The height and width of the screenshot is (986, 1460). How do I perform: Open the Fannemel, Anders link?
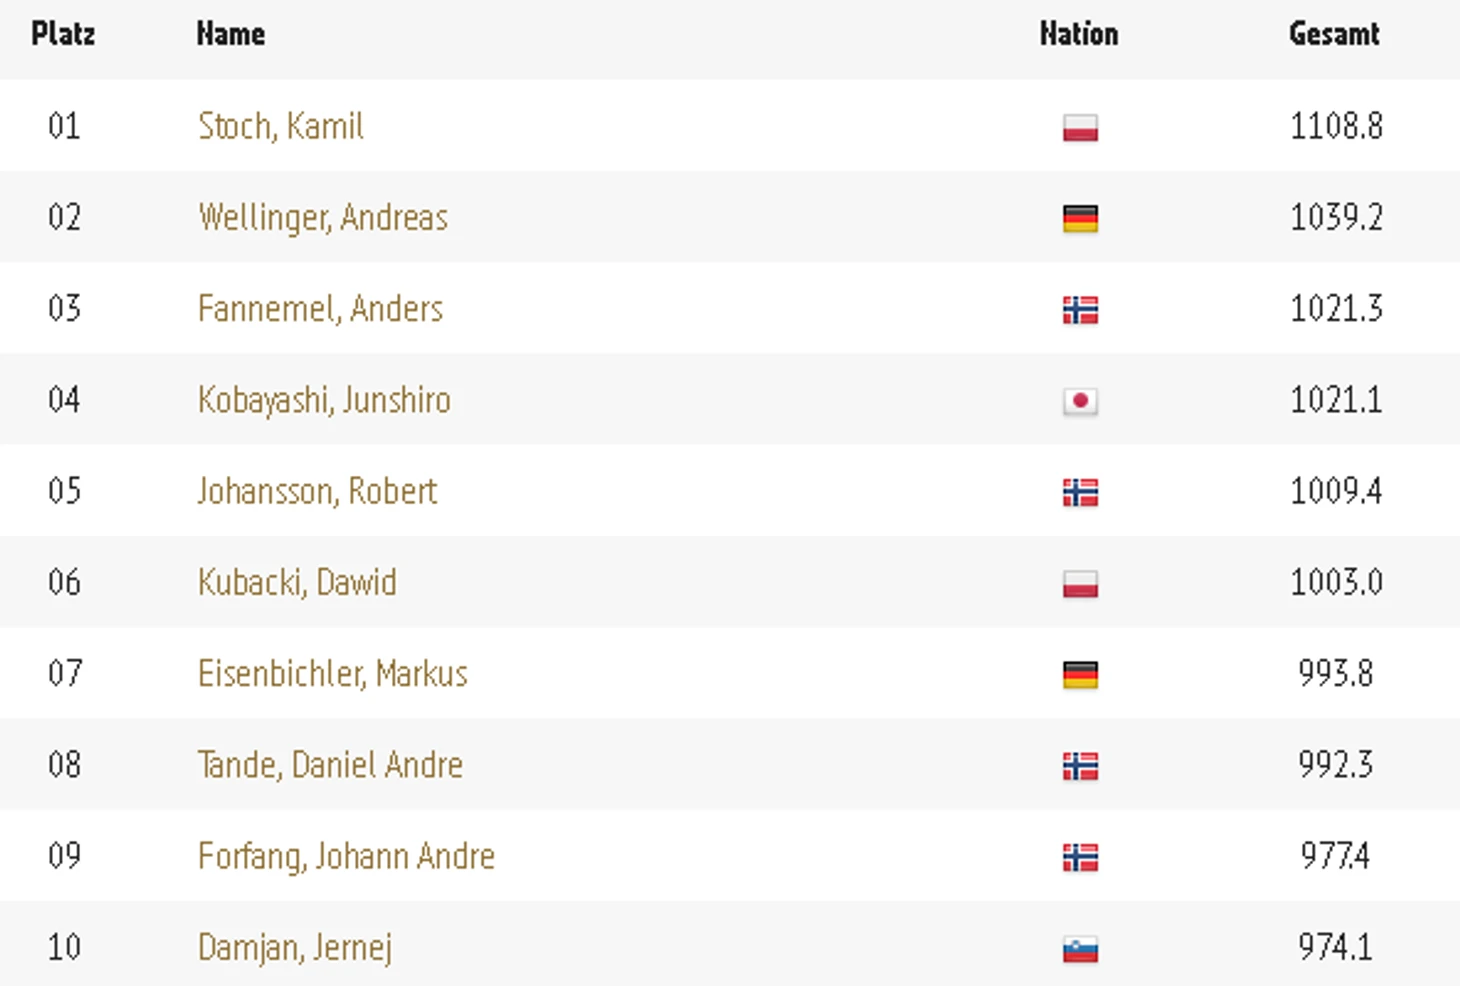tap(320, 309)
